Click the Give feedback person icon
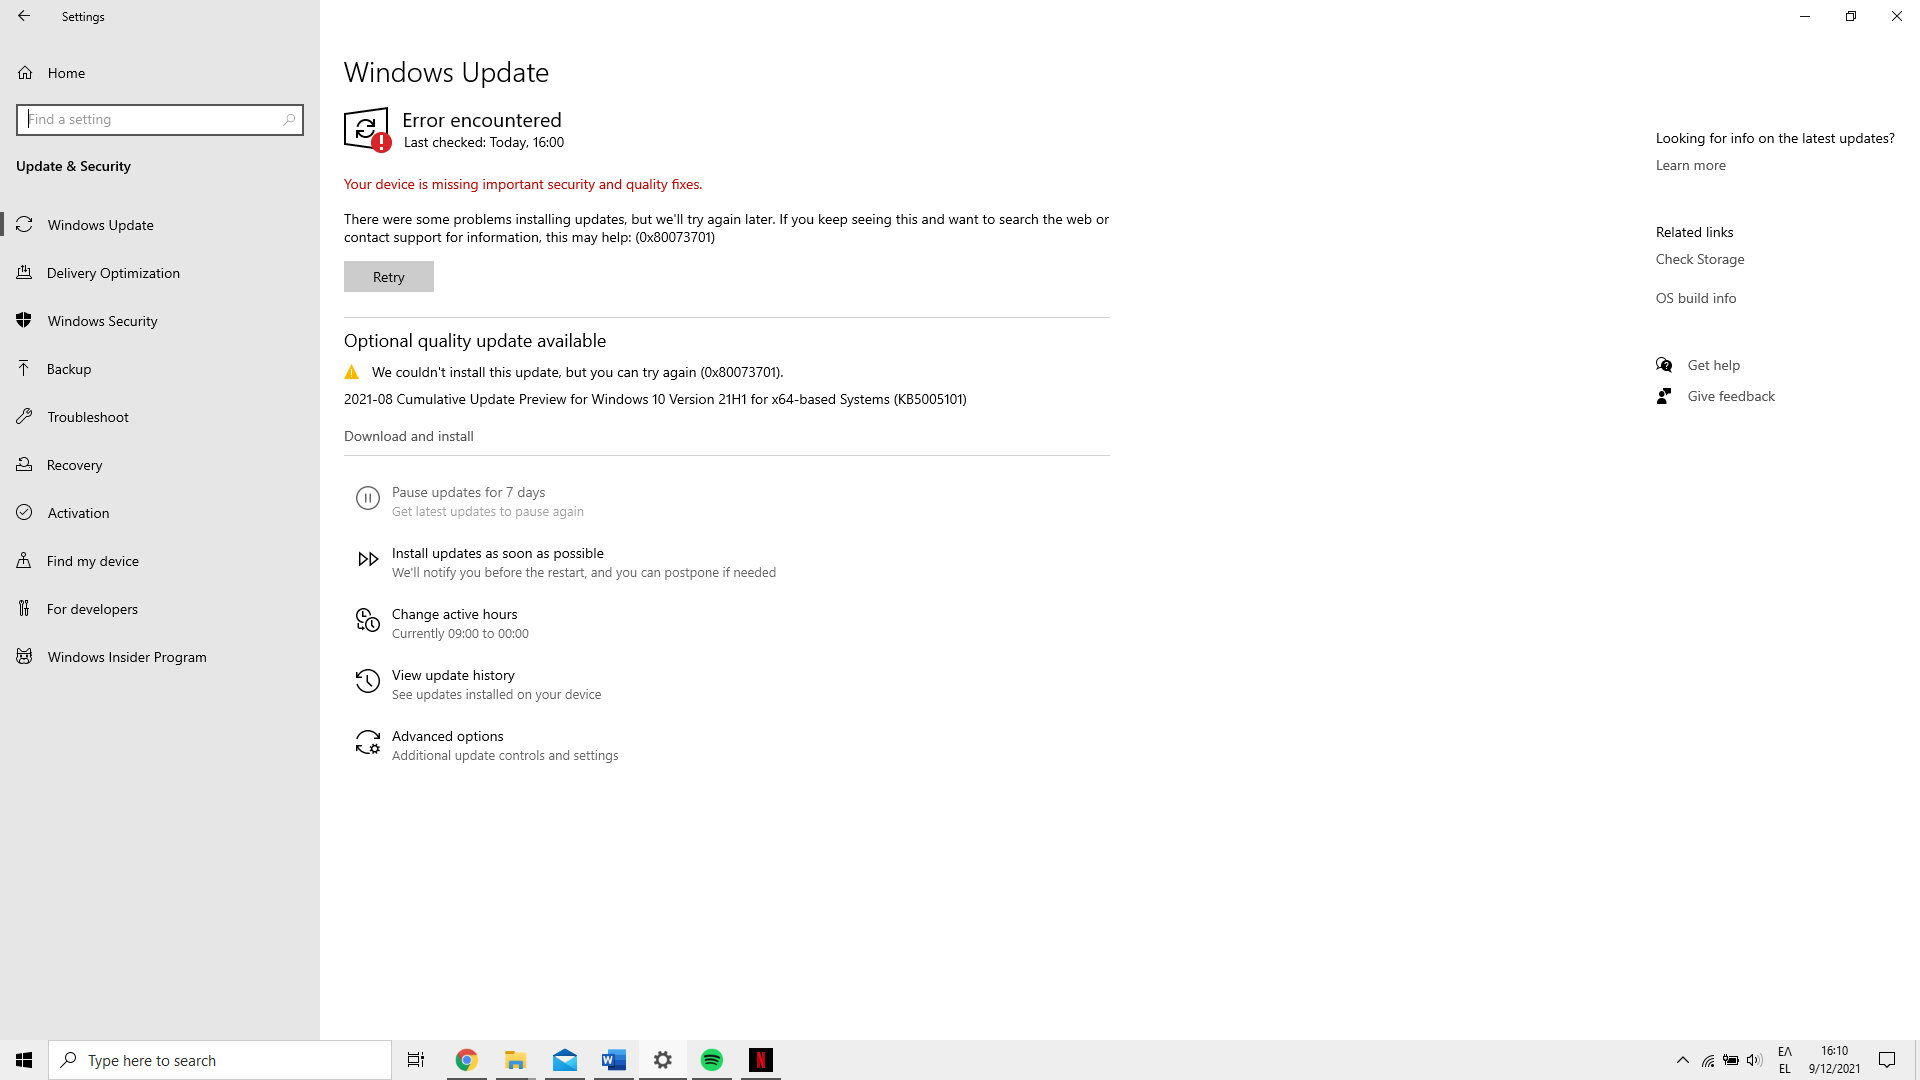The height and width of the screenshot is (1080, 1920). [x=1664, y=396]
